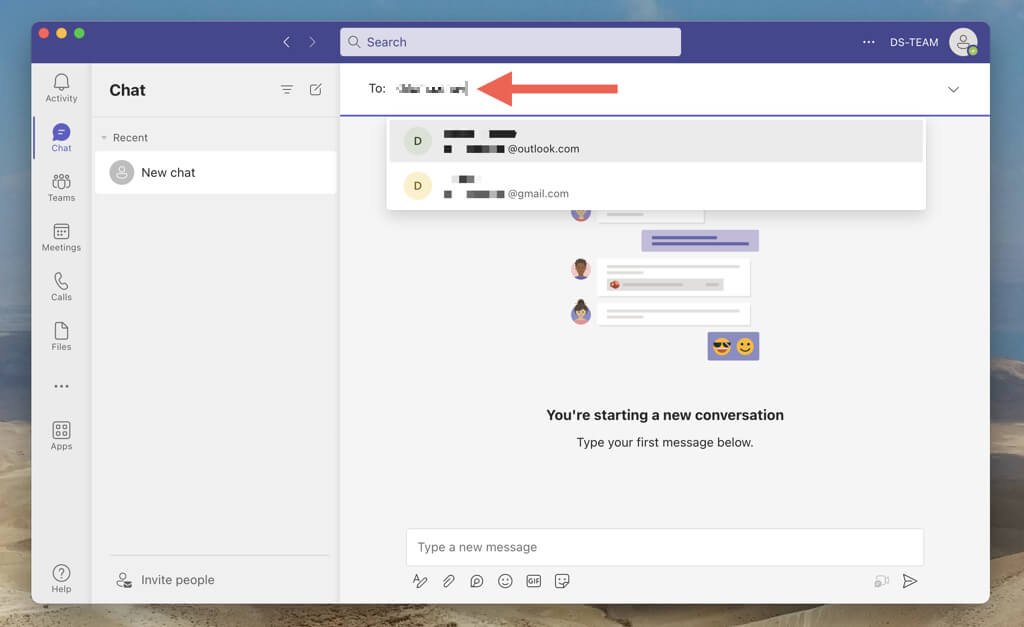Go forward with the right arrow
Image resolution: width=1024 pixels, height=627 pixels.
click(312, 42)
